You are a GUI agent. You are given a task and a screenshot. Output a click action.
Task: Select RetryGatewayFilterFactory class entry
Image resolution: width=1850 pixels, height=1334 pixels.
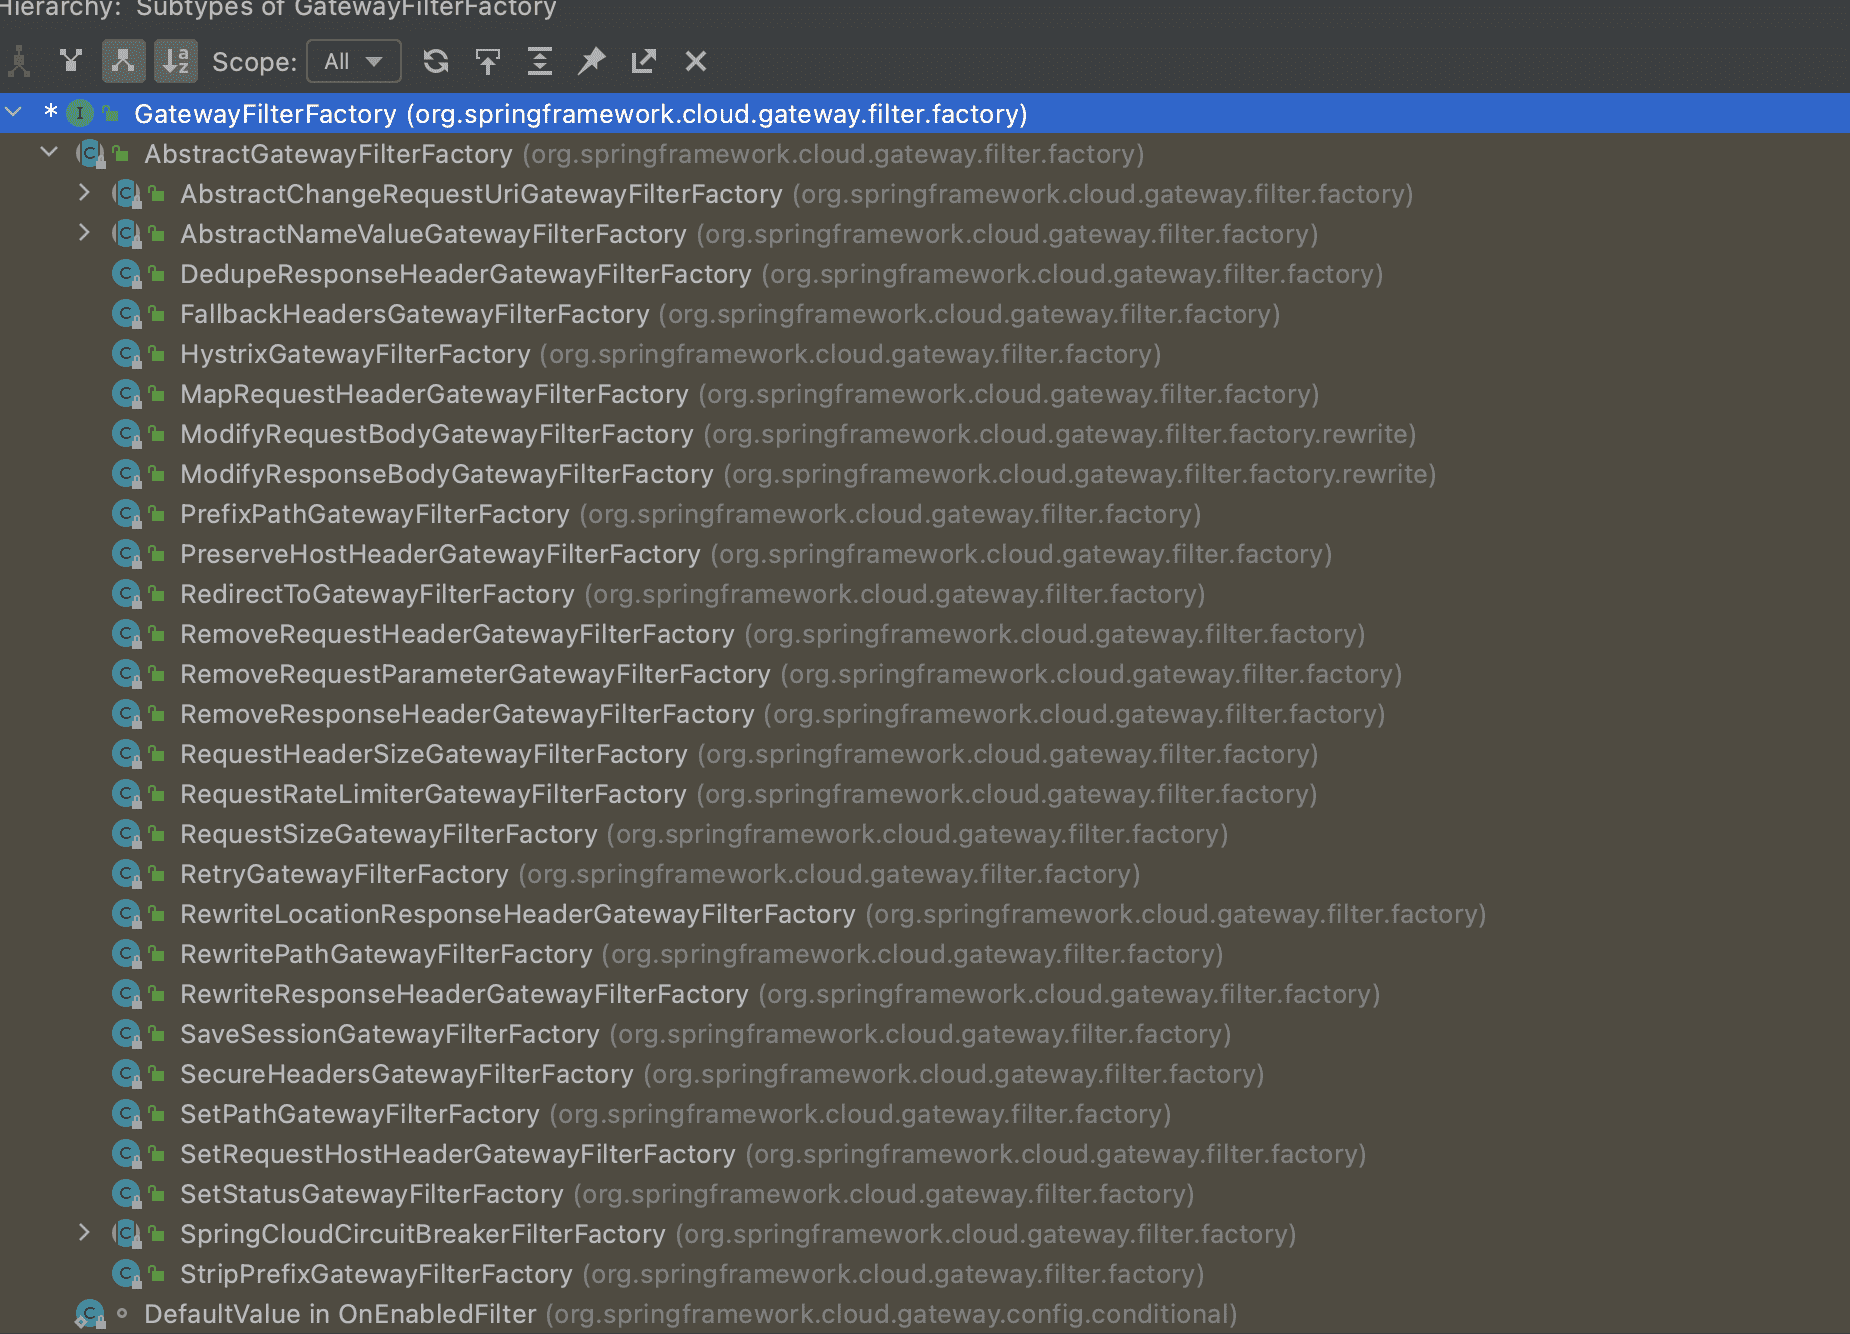344,874
